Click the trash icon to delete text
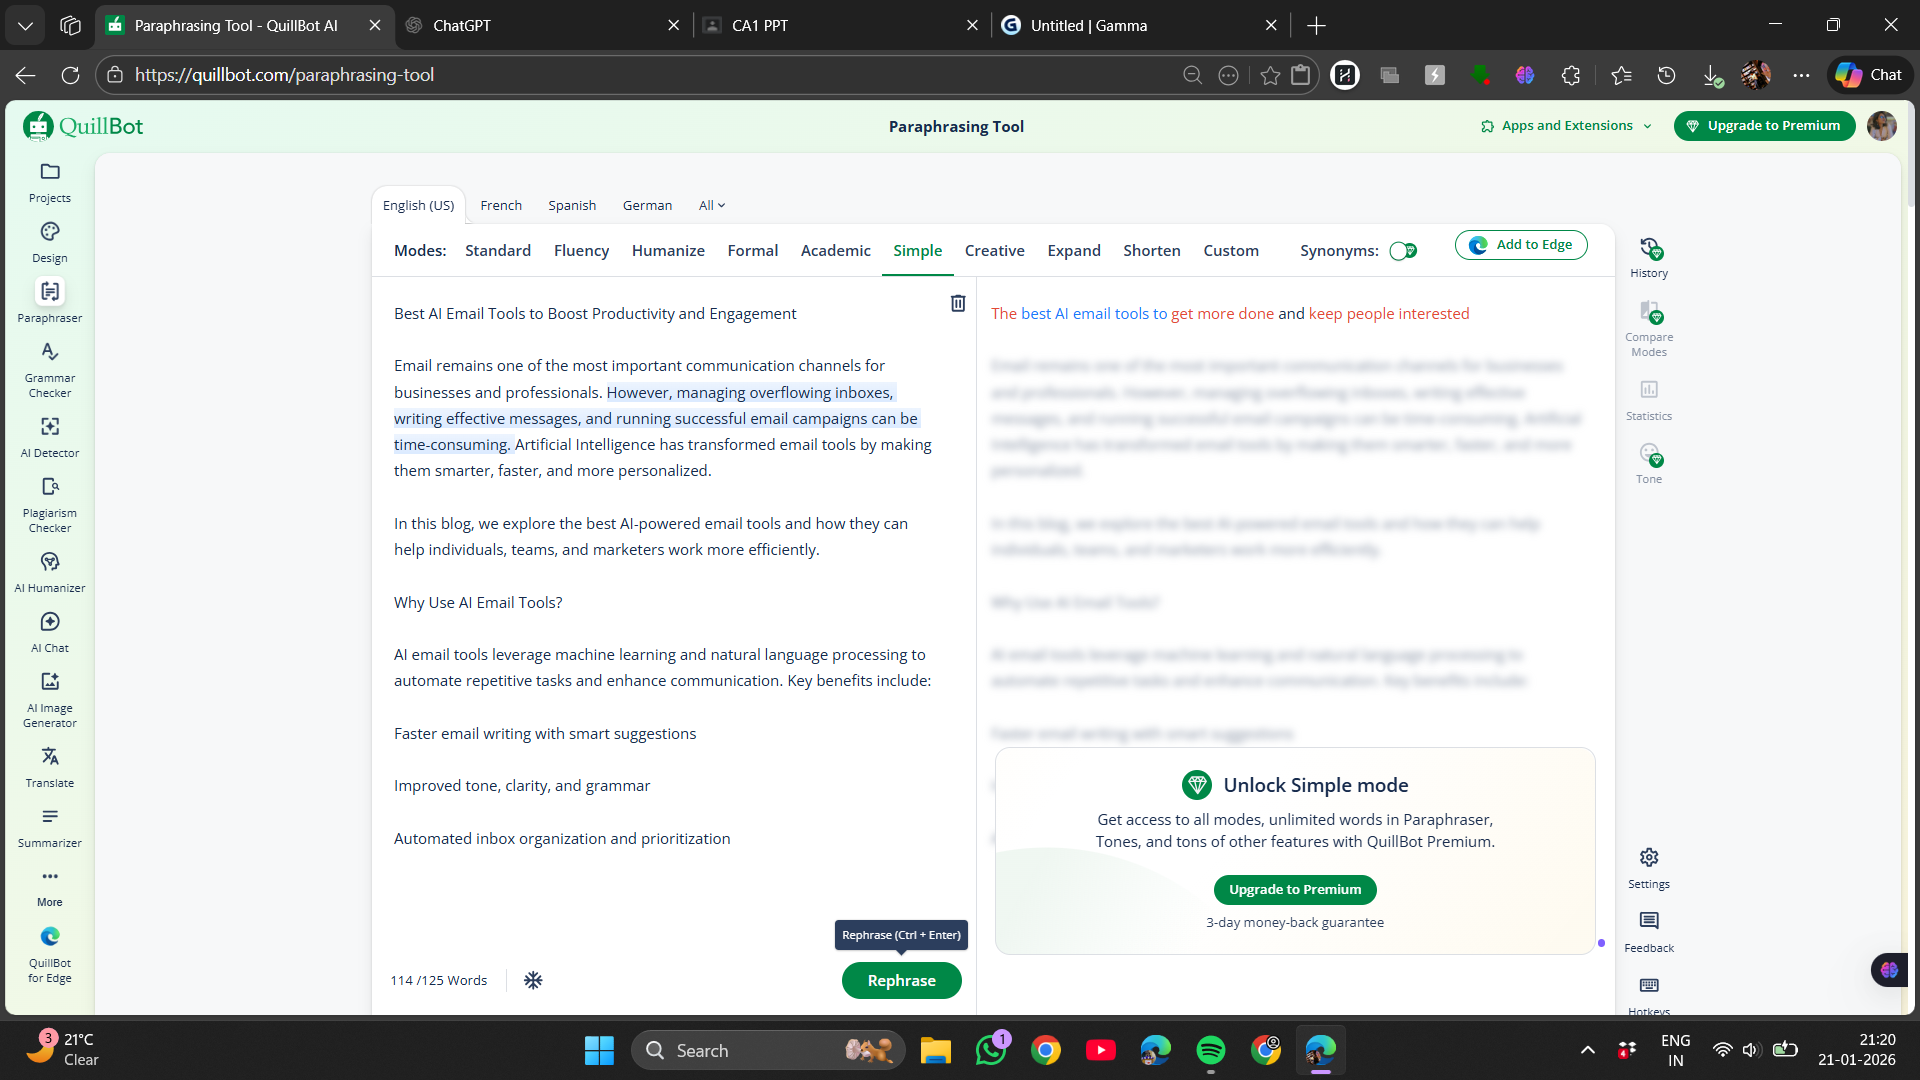Screen dimensions: 1920x1080 tap(957, 303)
